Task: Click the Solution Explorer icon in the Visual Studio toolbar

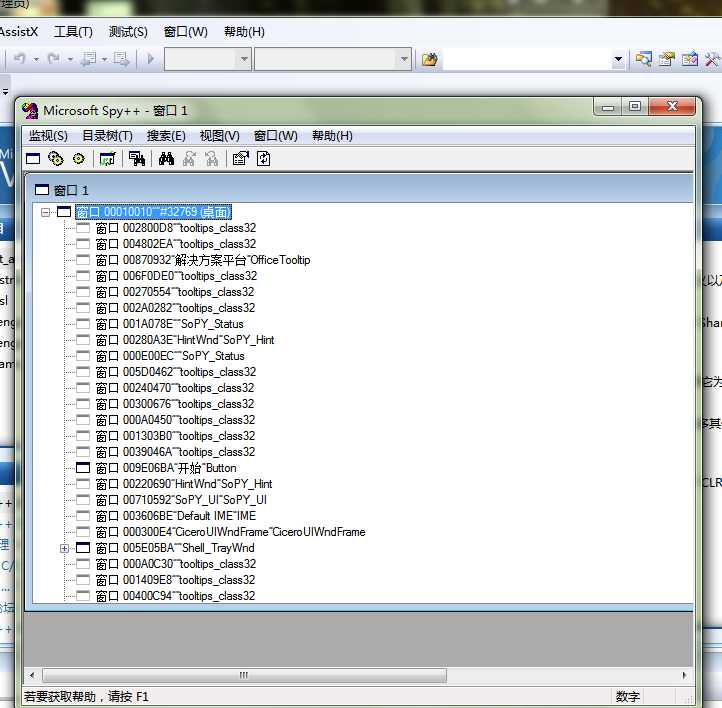Action: pos(644,59)
